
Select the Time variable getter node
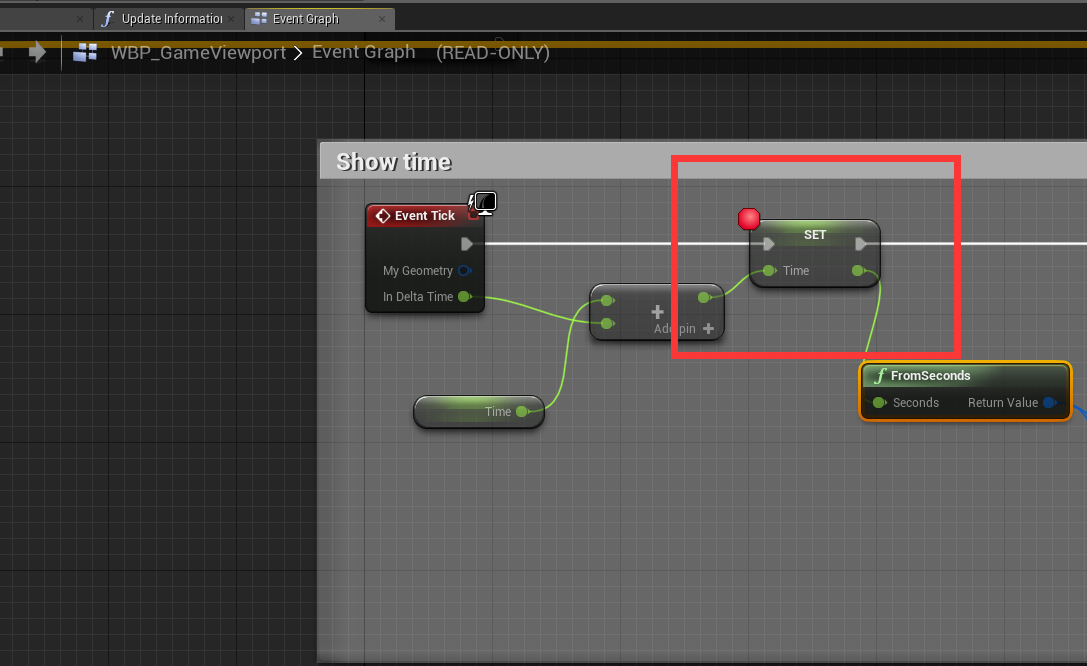click(x=478, y=411)
